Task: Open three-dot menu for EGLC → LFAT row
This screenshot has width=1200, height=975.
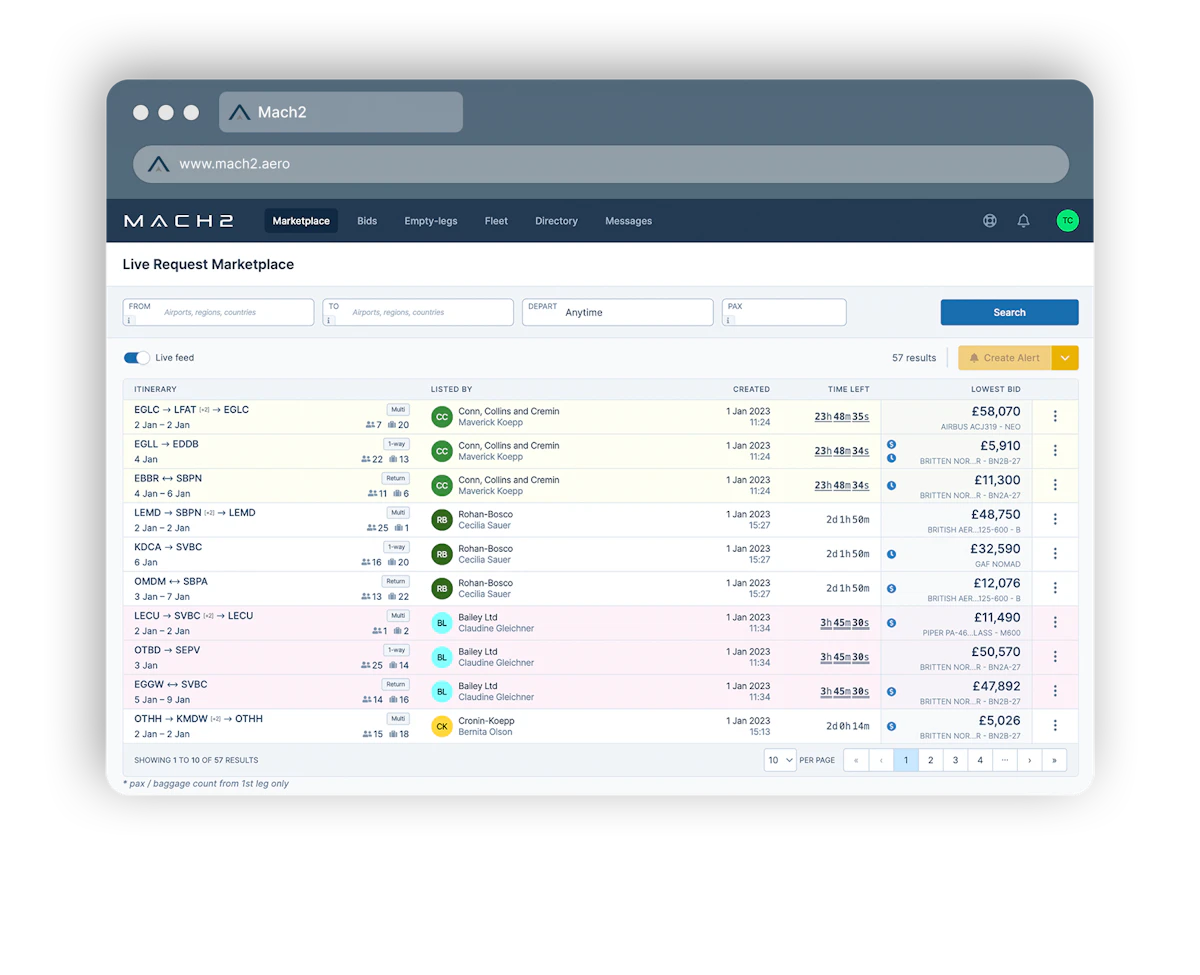Action: point(1055,416)
